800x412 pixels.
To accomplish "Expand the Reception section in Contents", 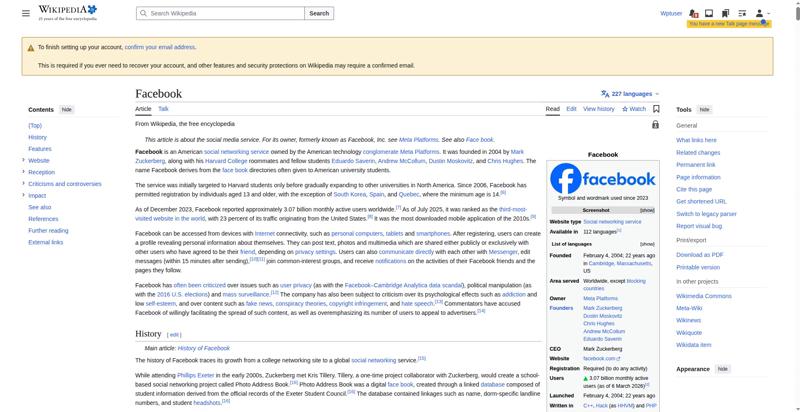I will [x=23, y=172].
